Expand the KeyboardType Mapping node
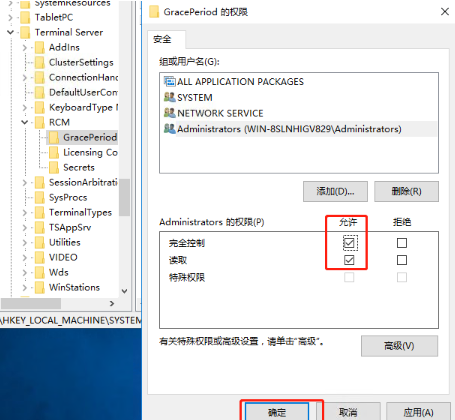The width and height of the screenshot is (455, 420). [x=25, y=107]
